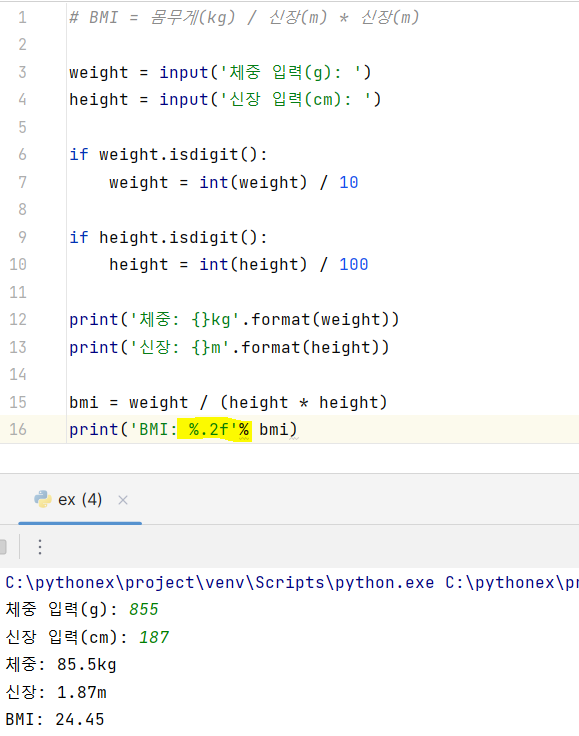Screen dimensions: 579x736
Task: Click the stop button at the run toolbar edge
Action: 3,547
